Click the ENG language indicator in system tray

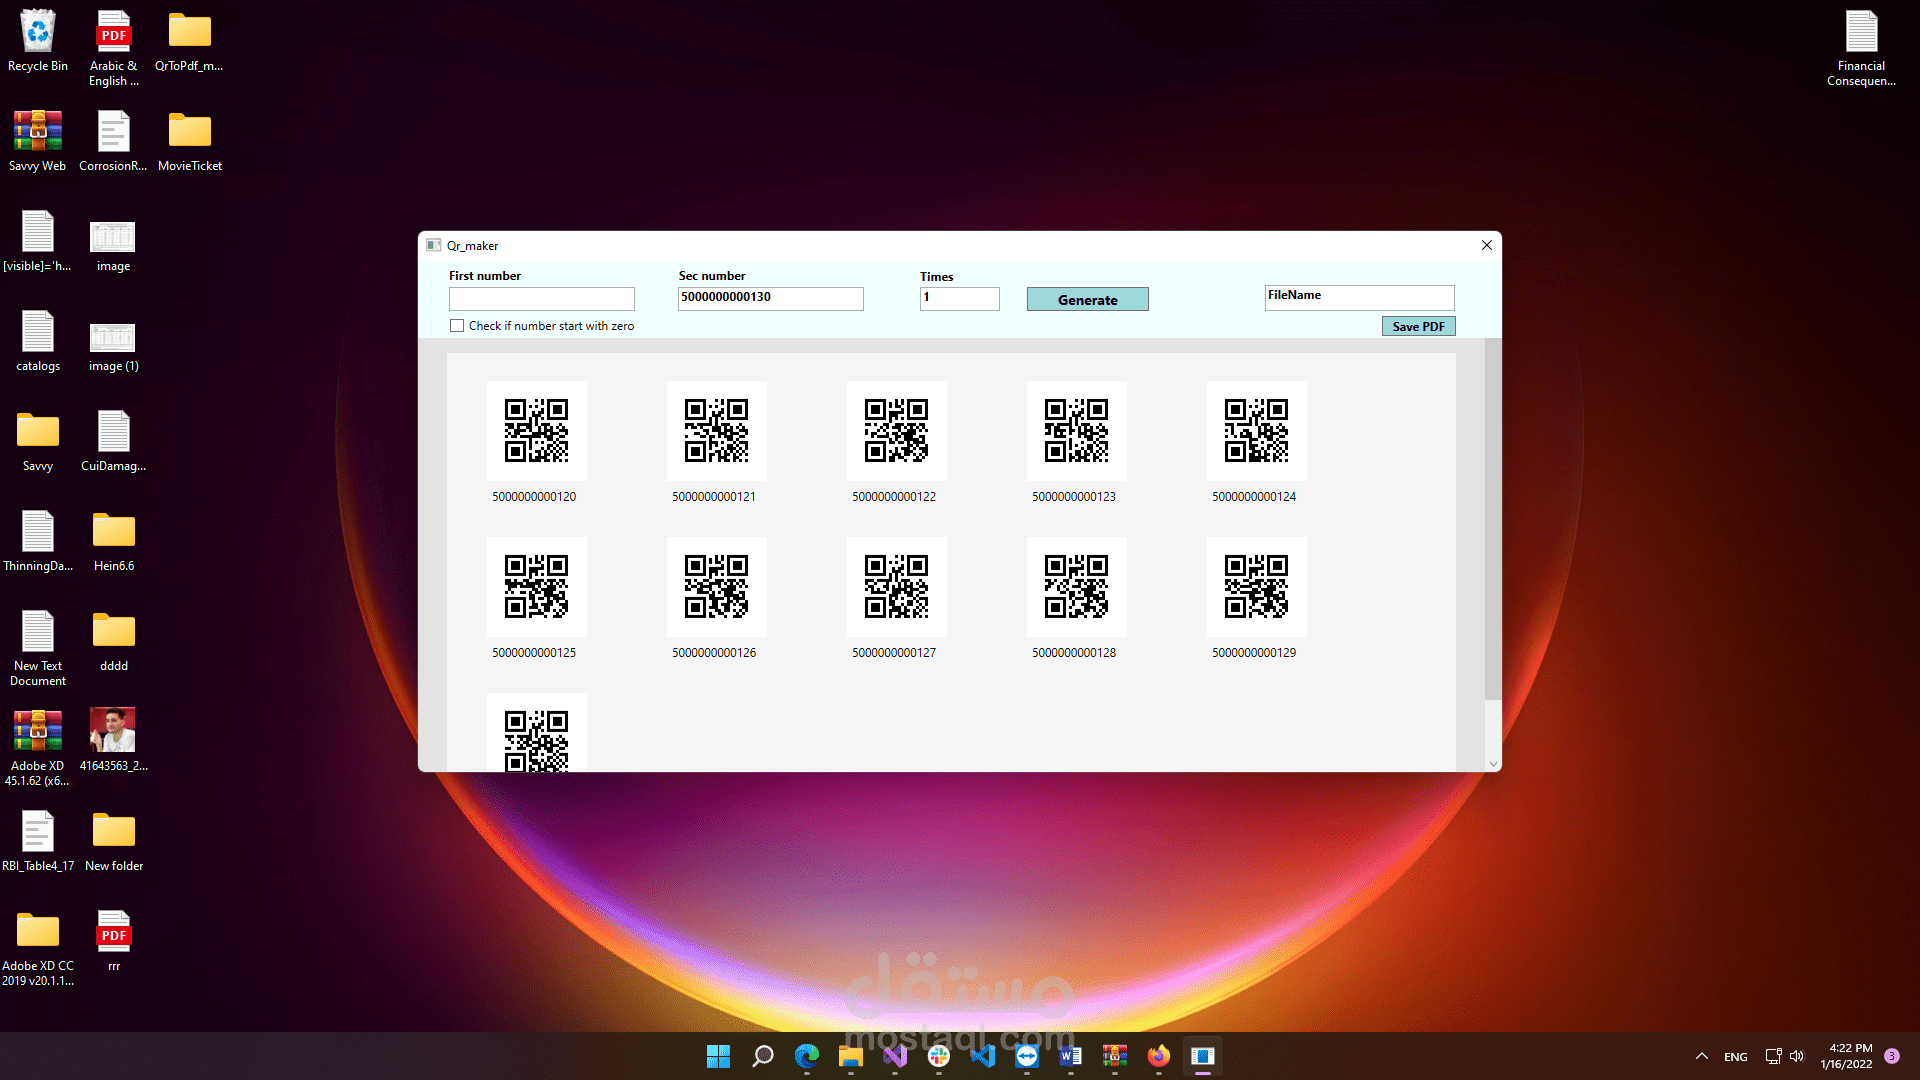coord(1735,1056)
